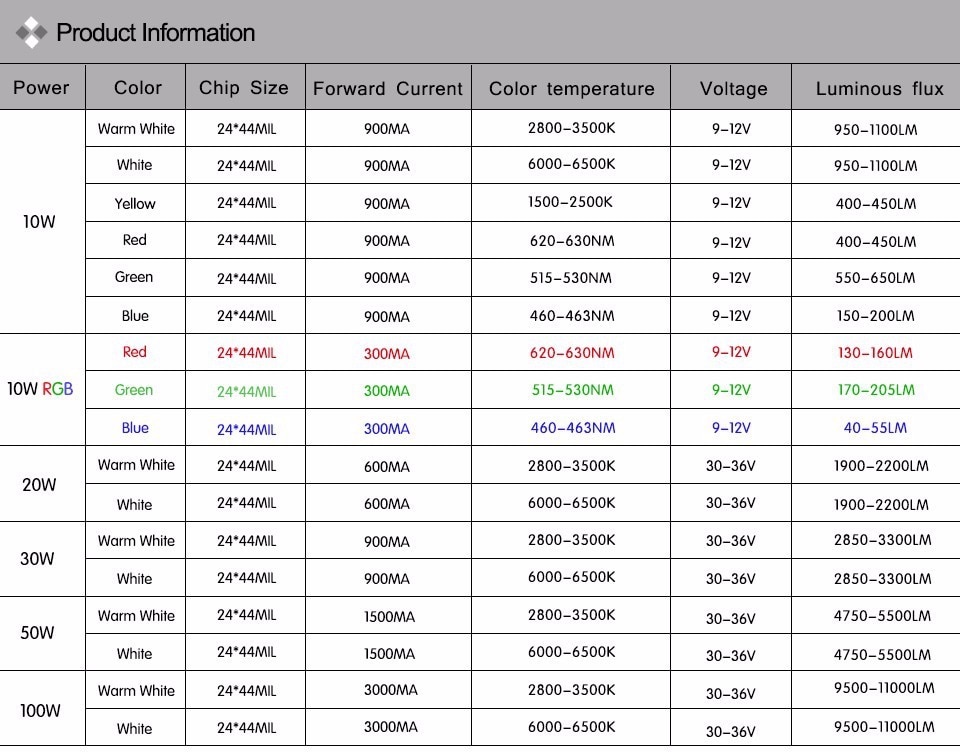This screenshot has height=752, width=960.
Task: Select the 10W RGB power cell
Action: click(40, 389)
